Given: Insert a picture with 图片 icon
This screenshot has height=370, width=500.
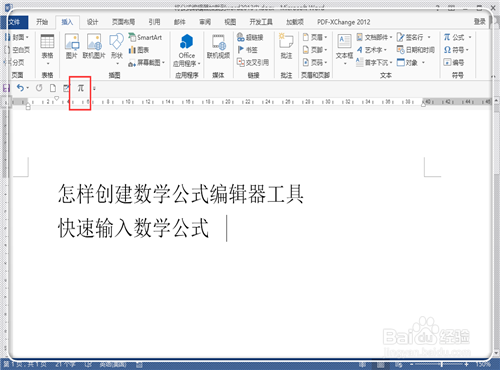Looking at the screenshot, I should click(x=72, y=47).
